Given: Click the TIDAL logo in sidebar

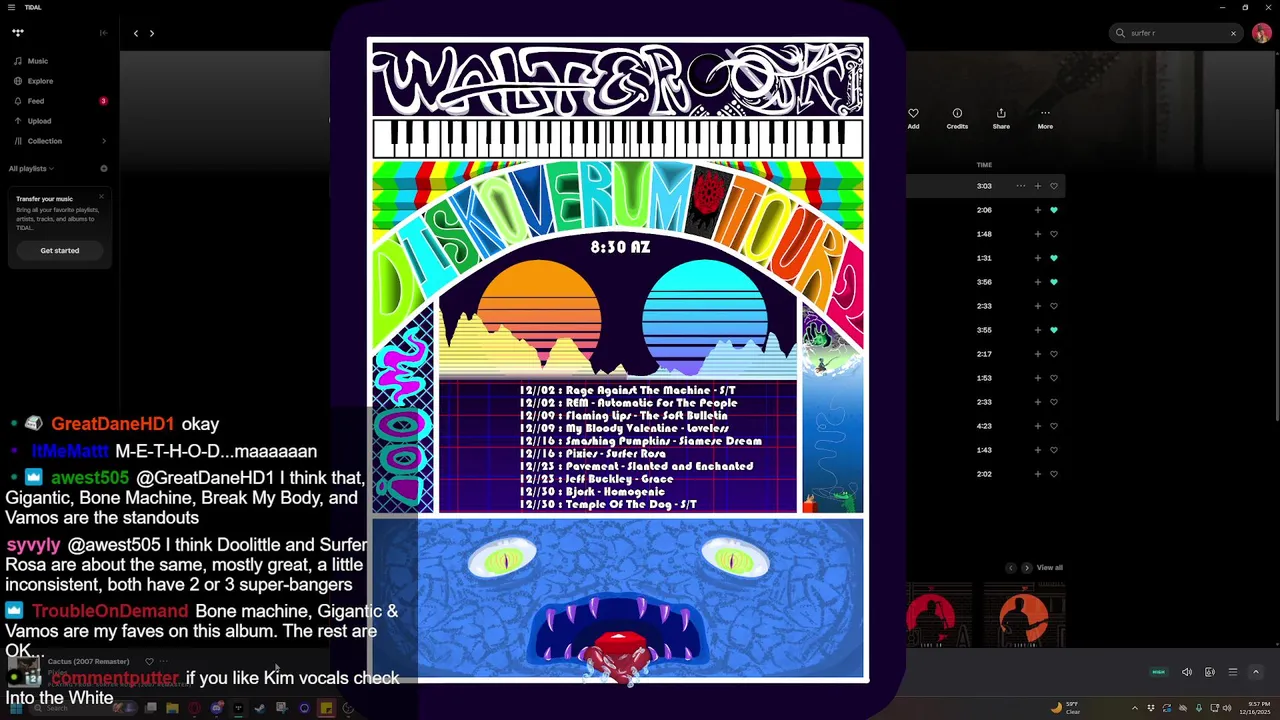Looking at the screenshot, I should click(x=18, y=33).
